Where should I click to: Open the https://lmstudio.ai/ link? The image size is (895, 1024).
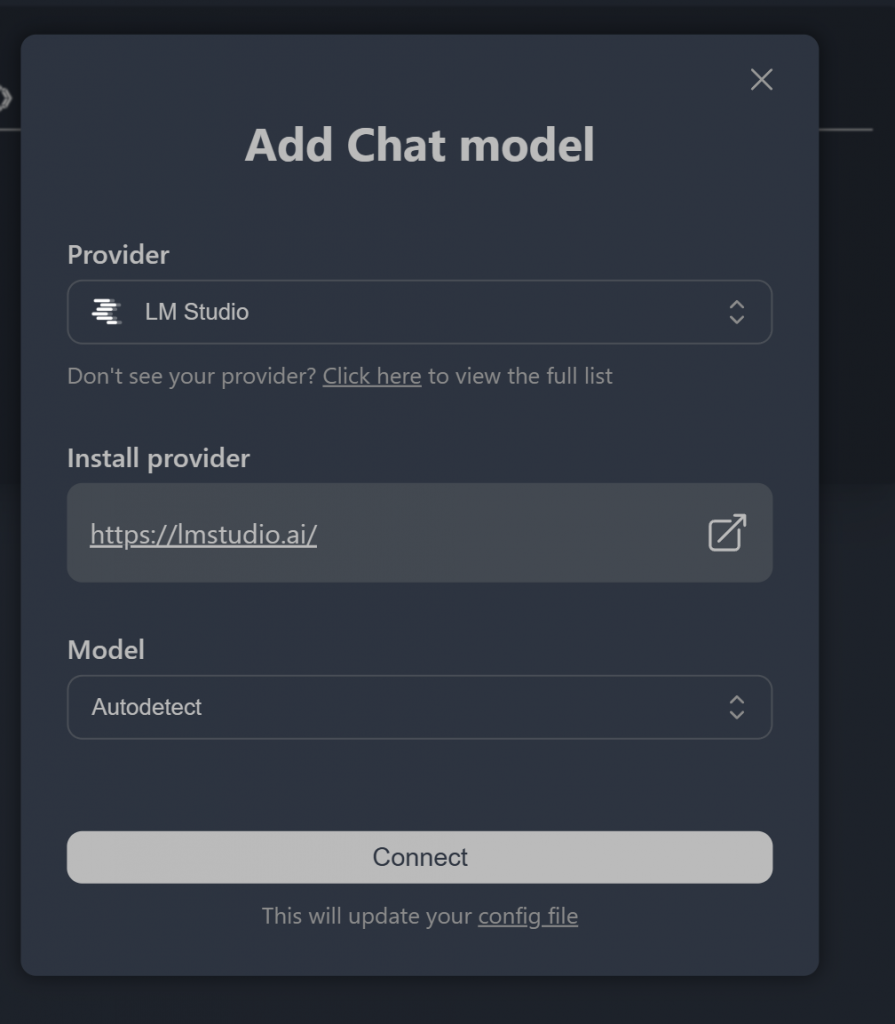tap(203, 535)
